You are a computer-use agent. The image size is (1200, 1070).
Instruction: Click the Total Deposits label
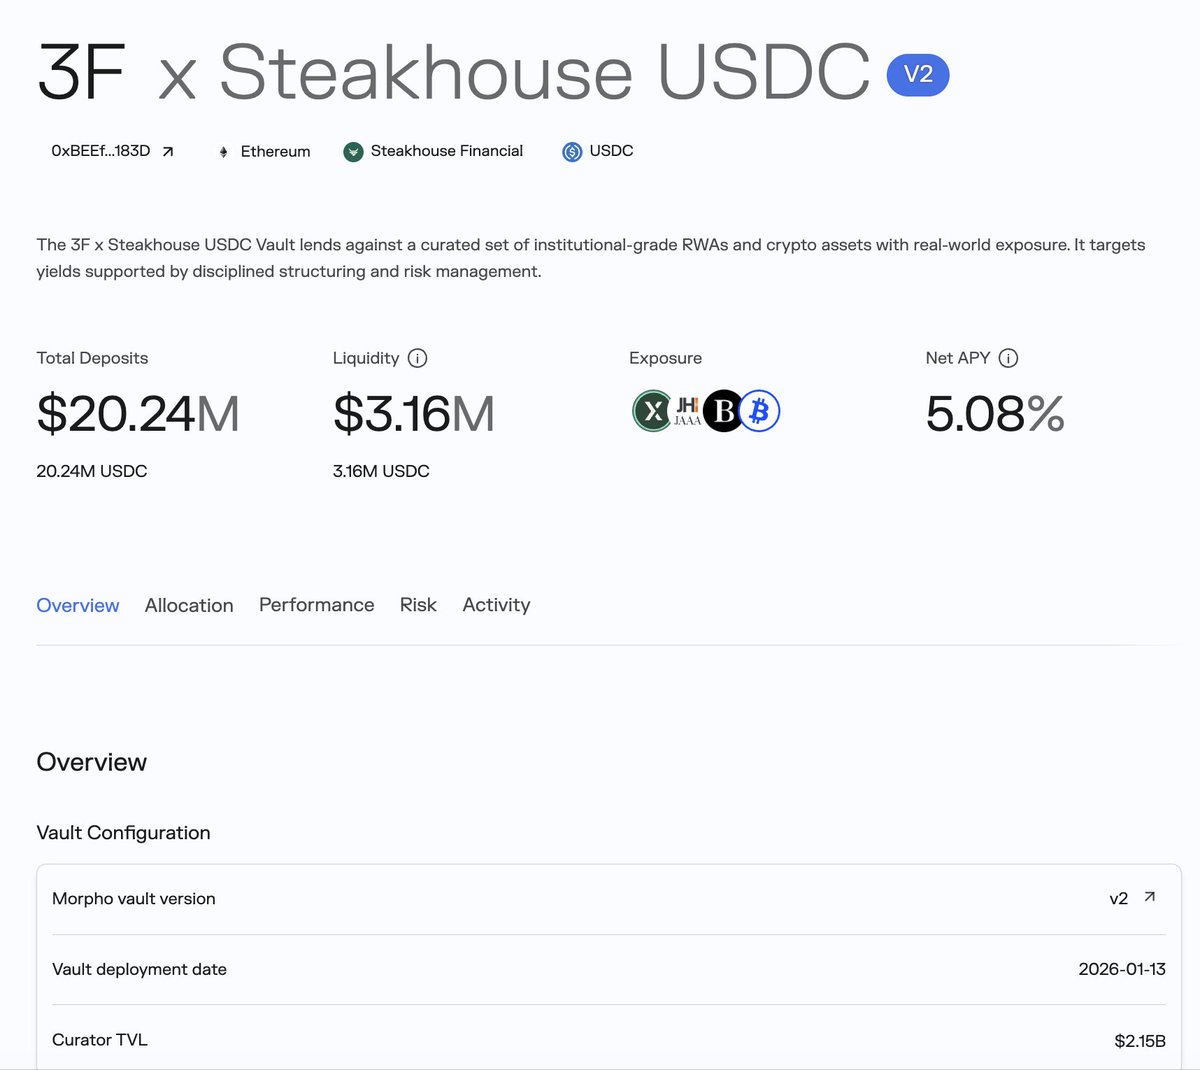pos(92,358)
